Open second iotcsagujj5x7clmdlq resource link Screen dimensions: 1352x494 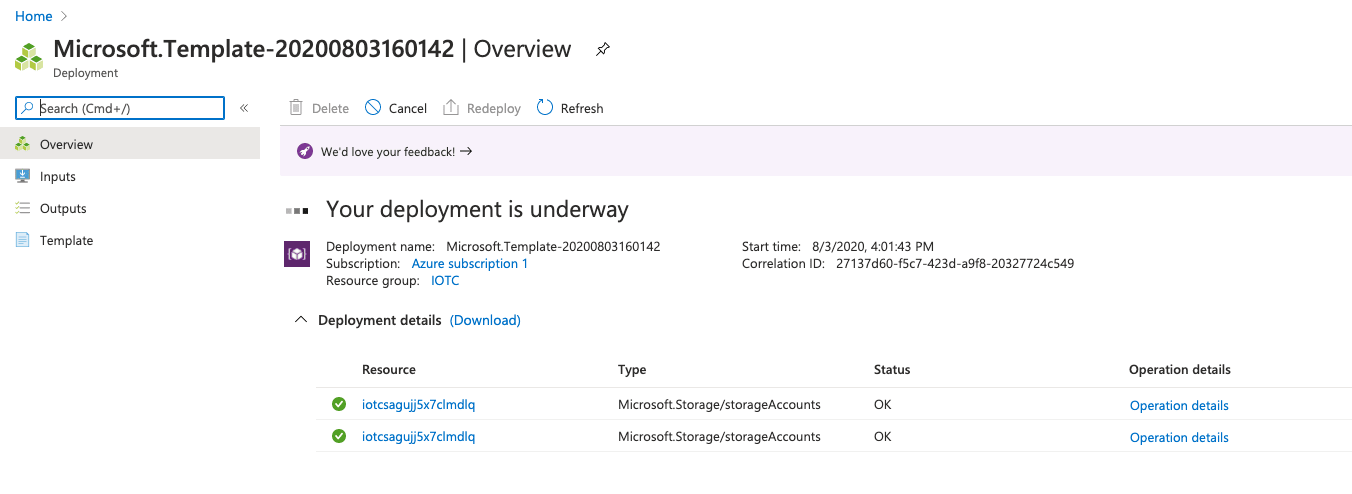click(418, 437)
